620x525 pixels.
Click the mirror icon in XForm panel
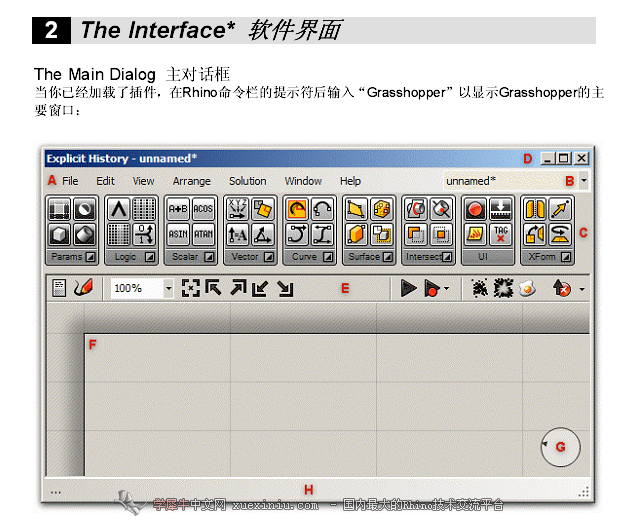(x=535, y=209)
